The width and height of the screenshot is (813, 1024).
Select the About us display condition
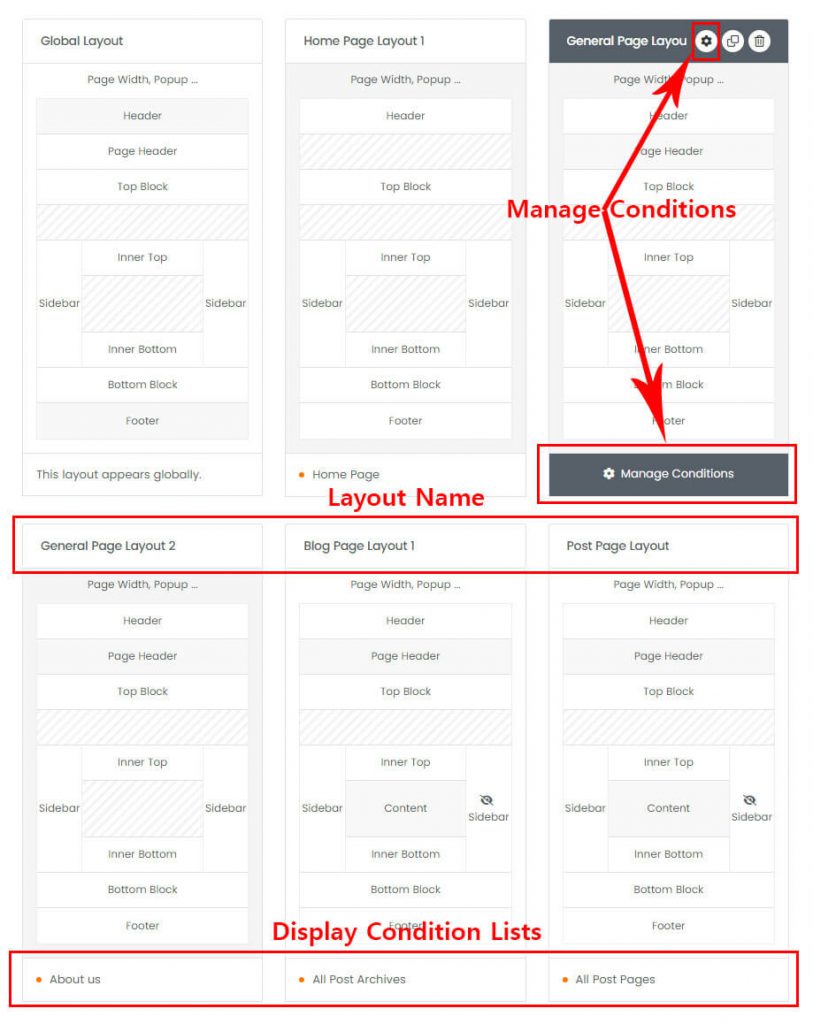tap(74, 980)
